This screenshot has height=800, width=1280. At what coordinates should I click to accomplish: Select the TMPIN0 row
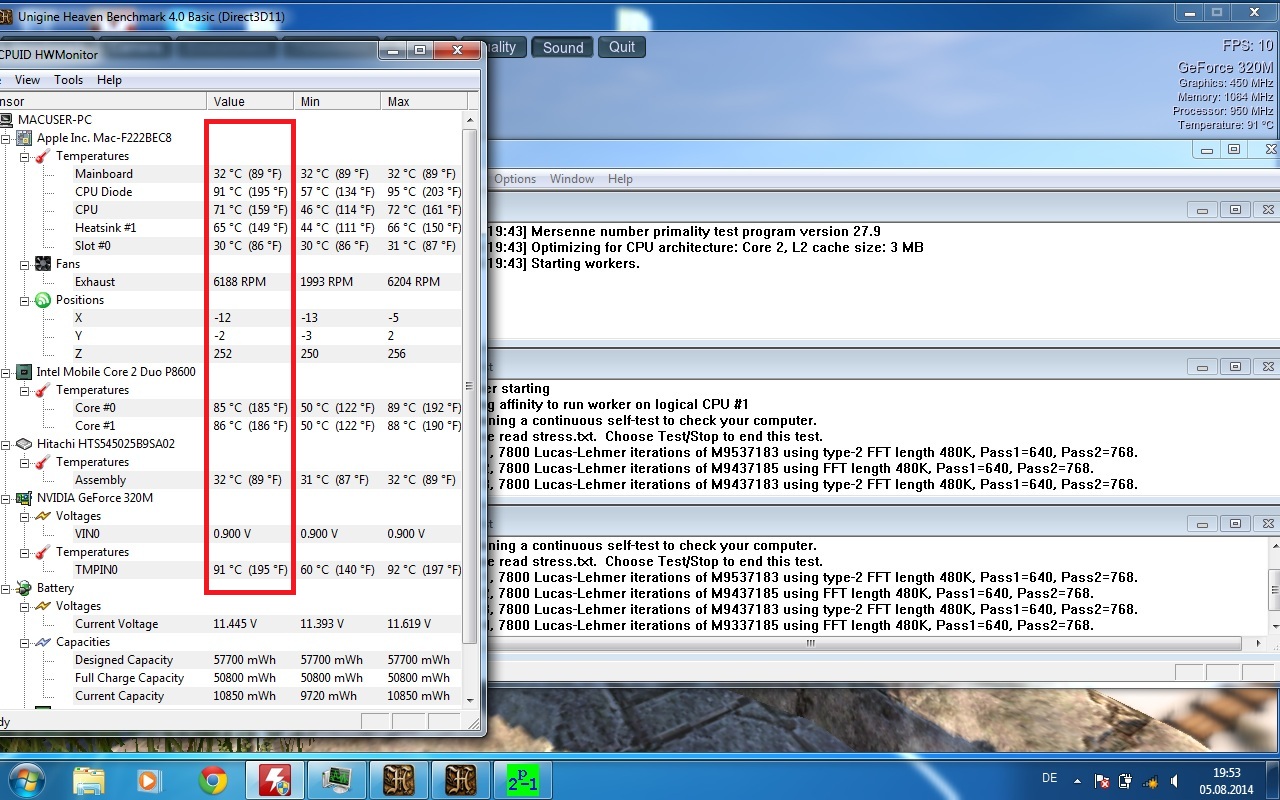(x=231, y=570)
